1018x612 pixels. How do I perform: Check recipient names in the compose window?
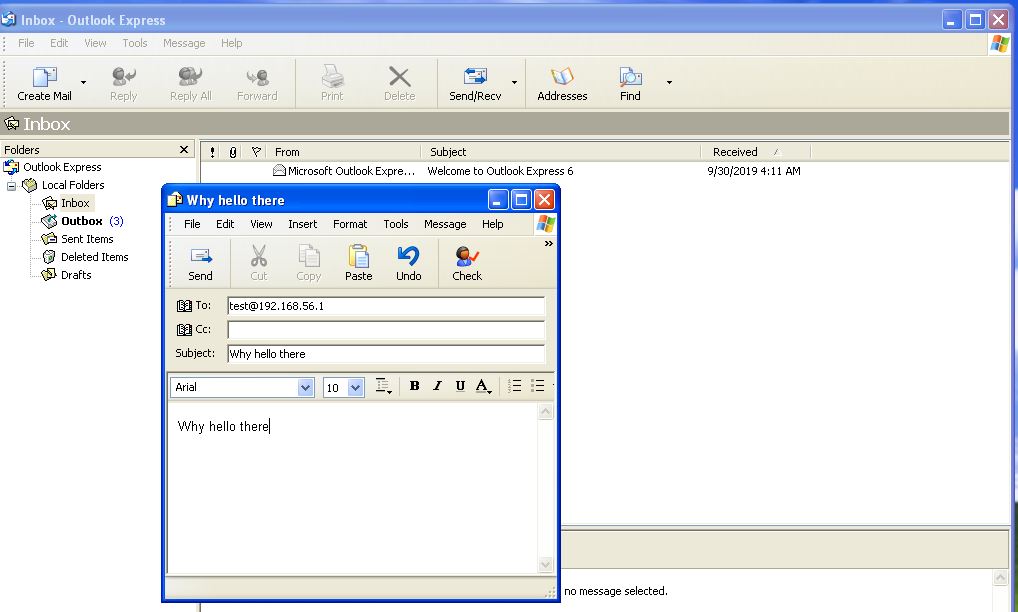click(x=467, y=263)
